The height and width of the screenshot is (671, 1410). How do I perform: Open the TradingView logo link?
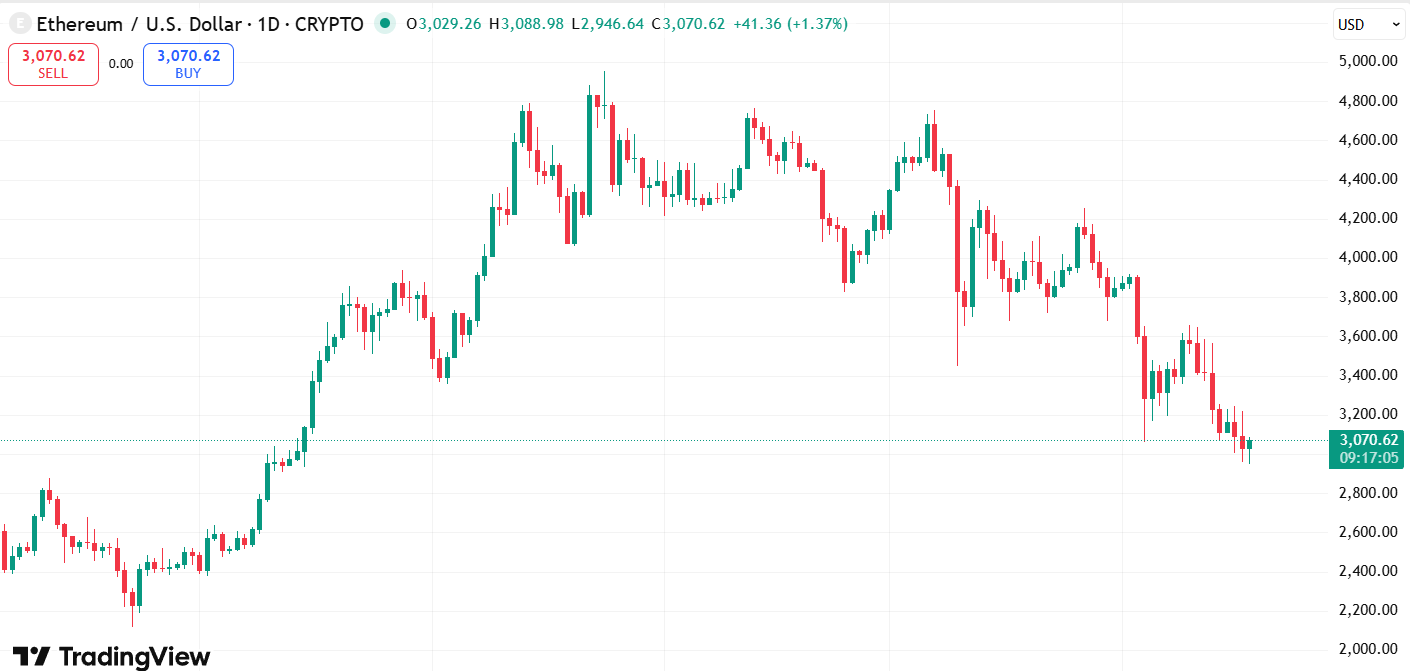tap(111, 656)
